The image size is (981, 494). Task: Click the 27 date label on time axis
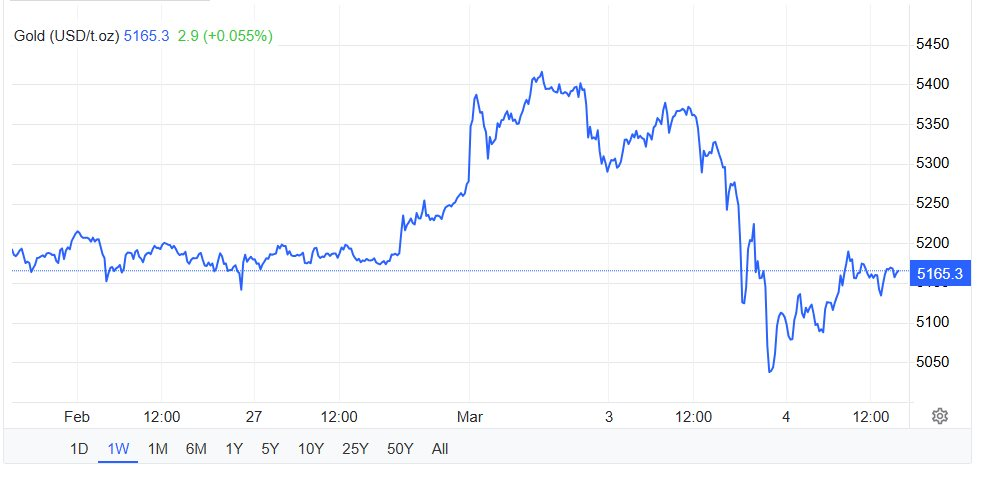253,416
